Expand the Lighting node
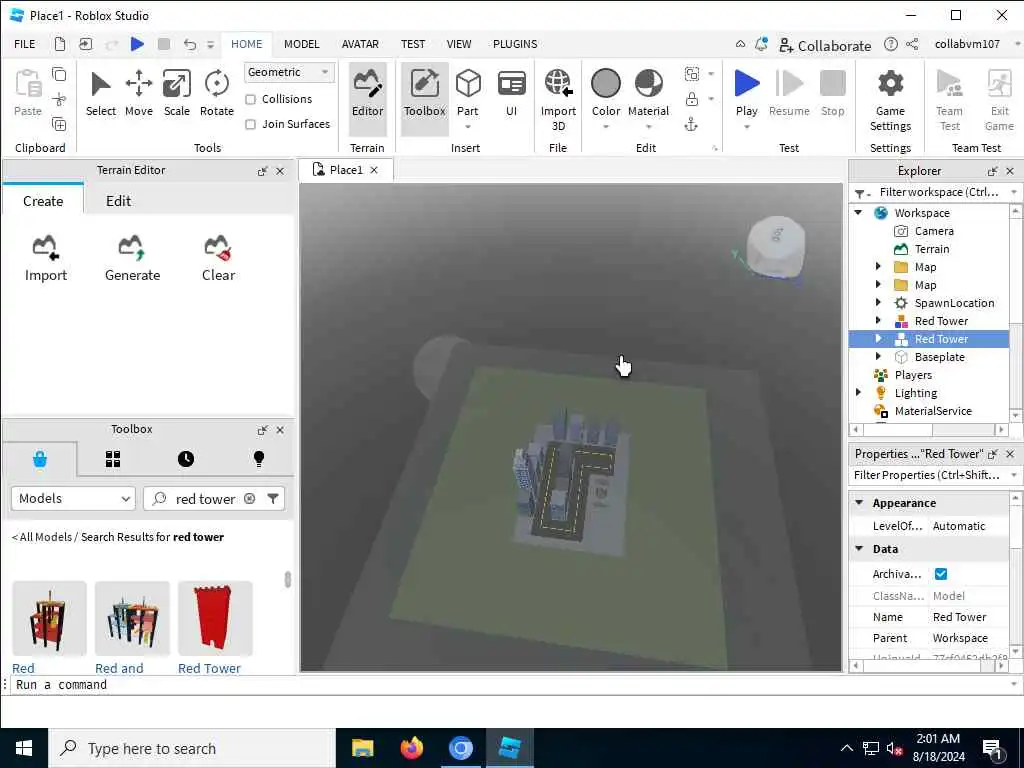Screen dimensions: 1024x768 859,392
